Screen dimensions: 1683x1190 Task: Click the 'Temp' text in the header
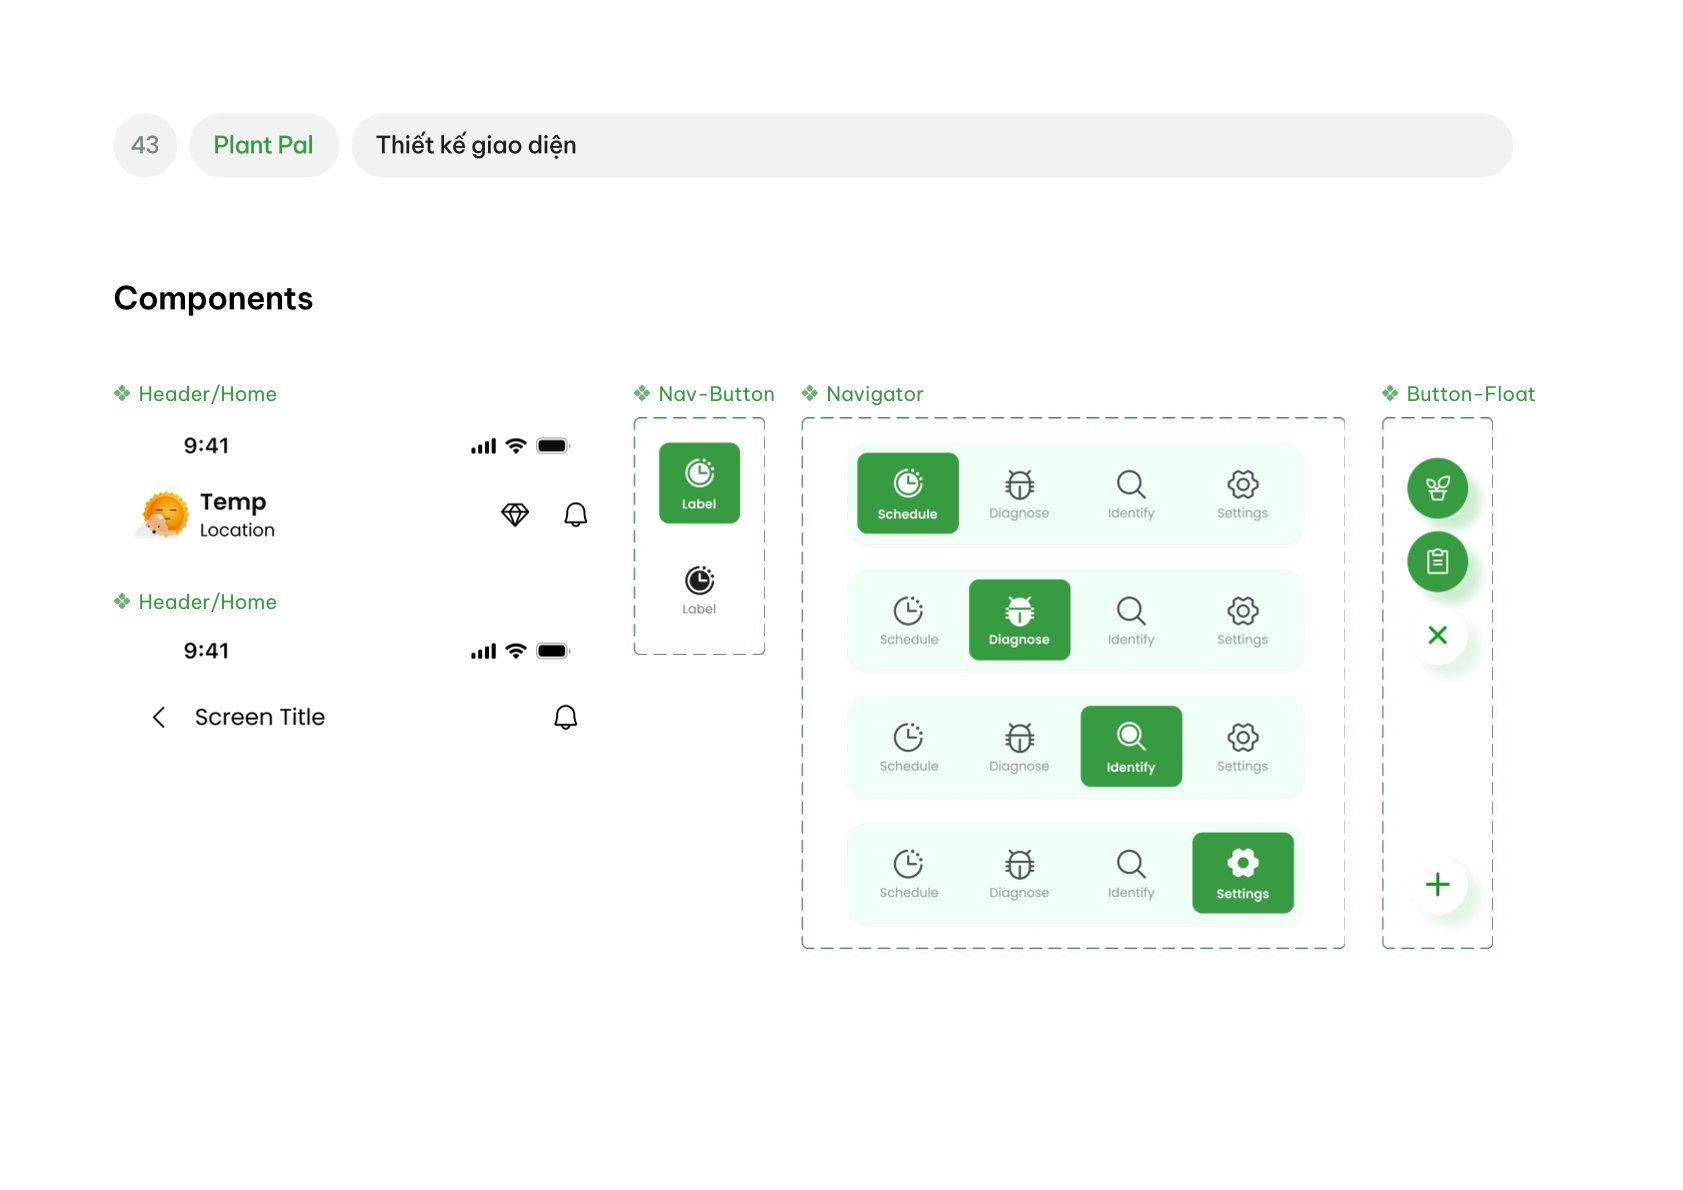233,502
